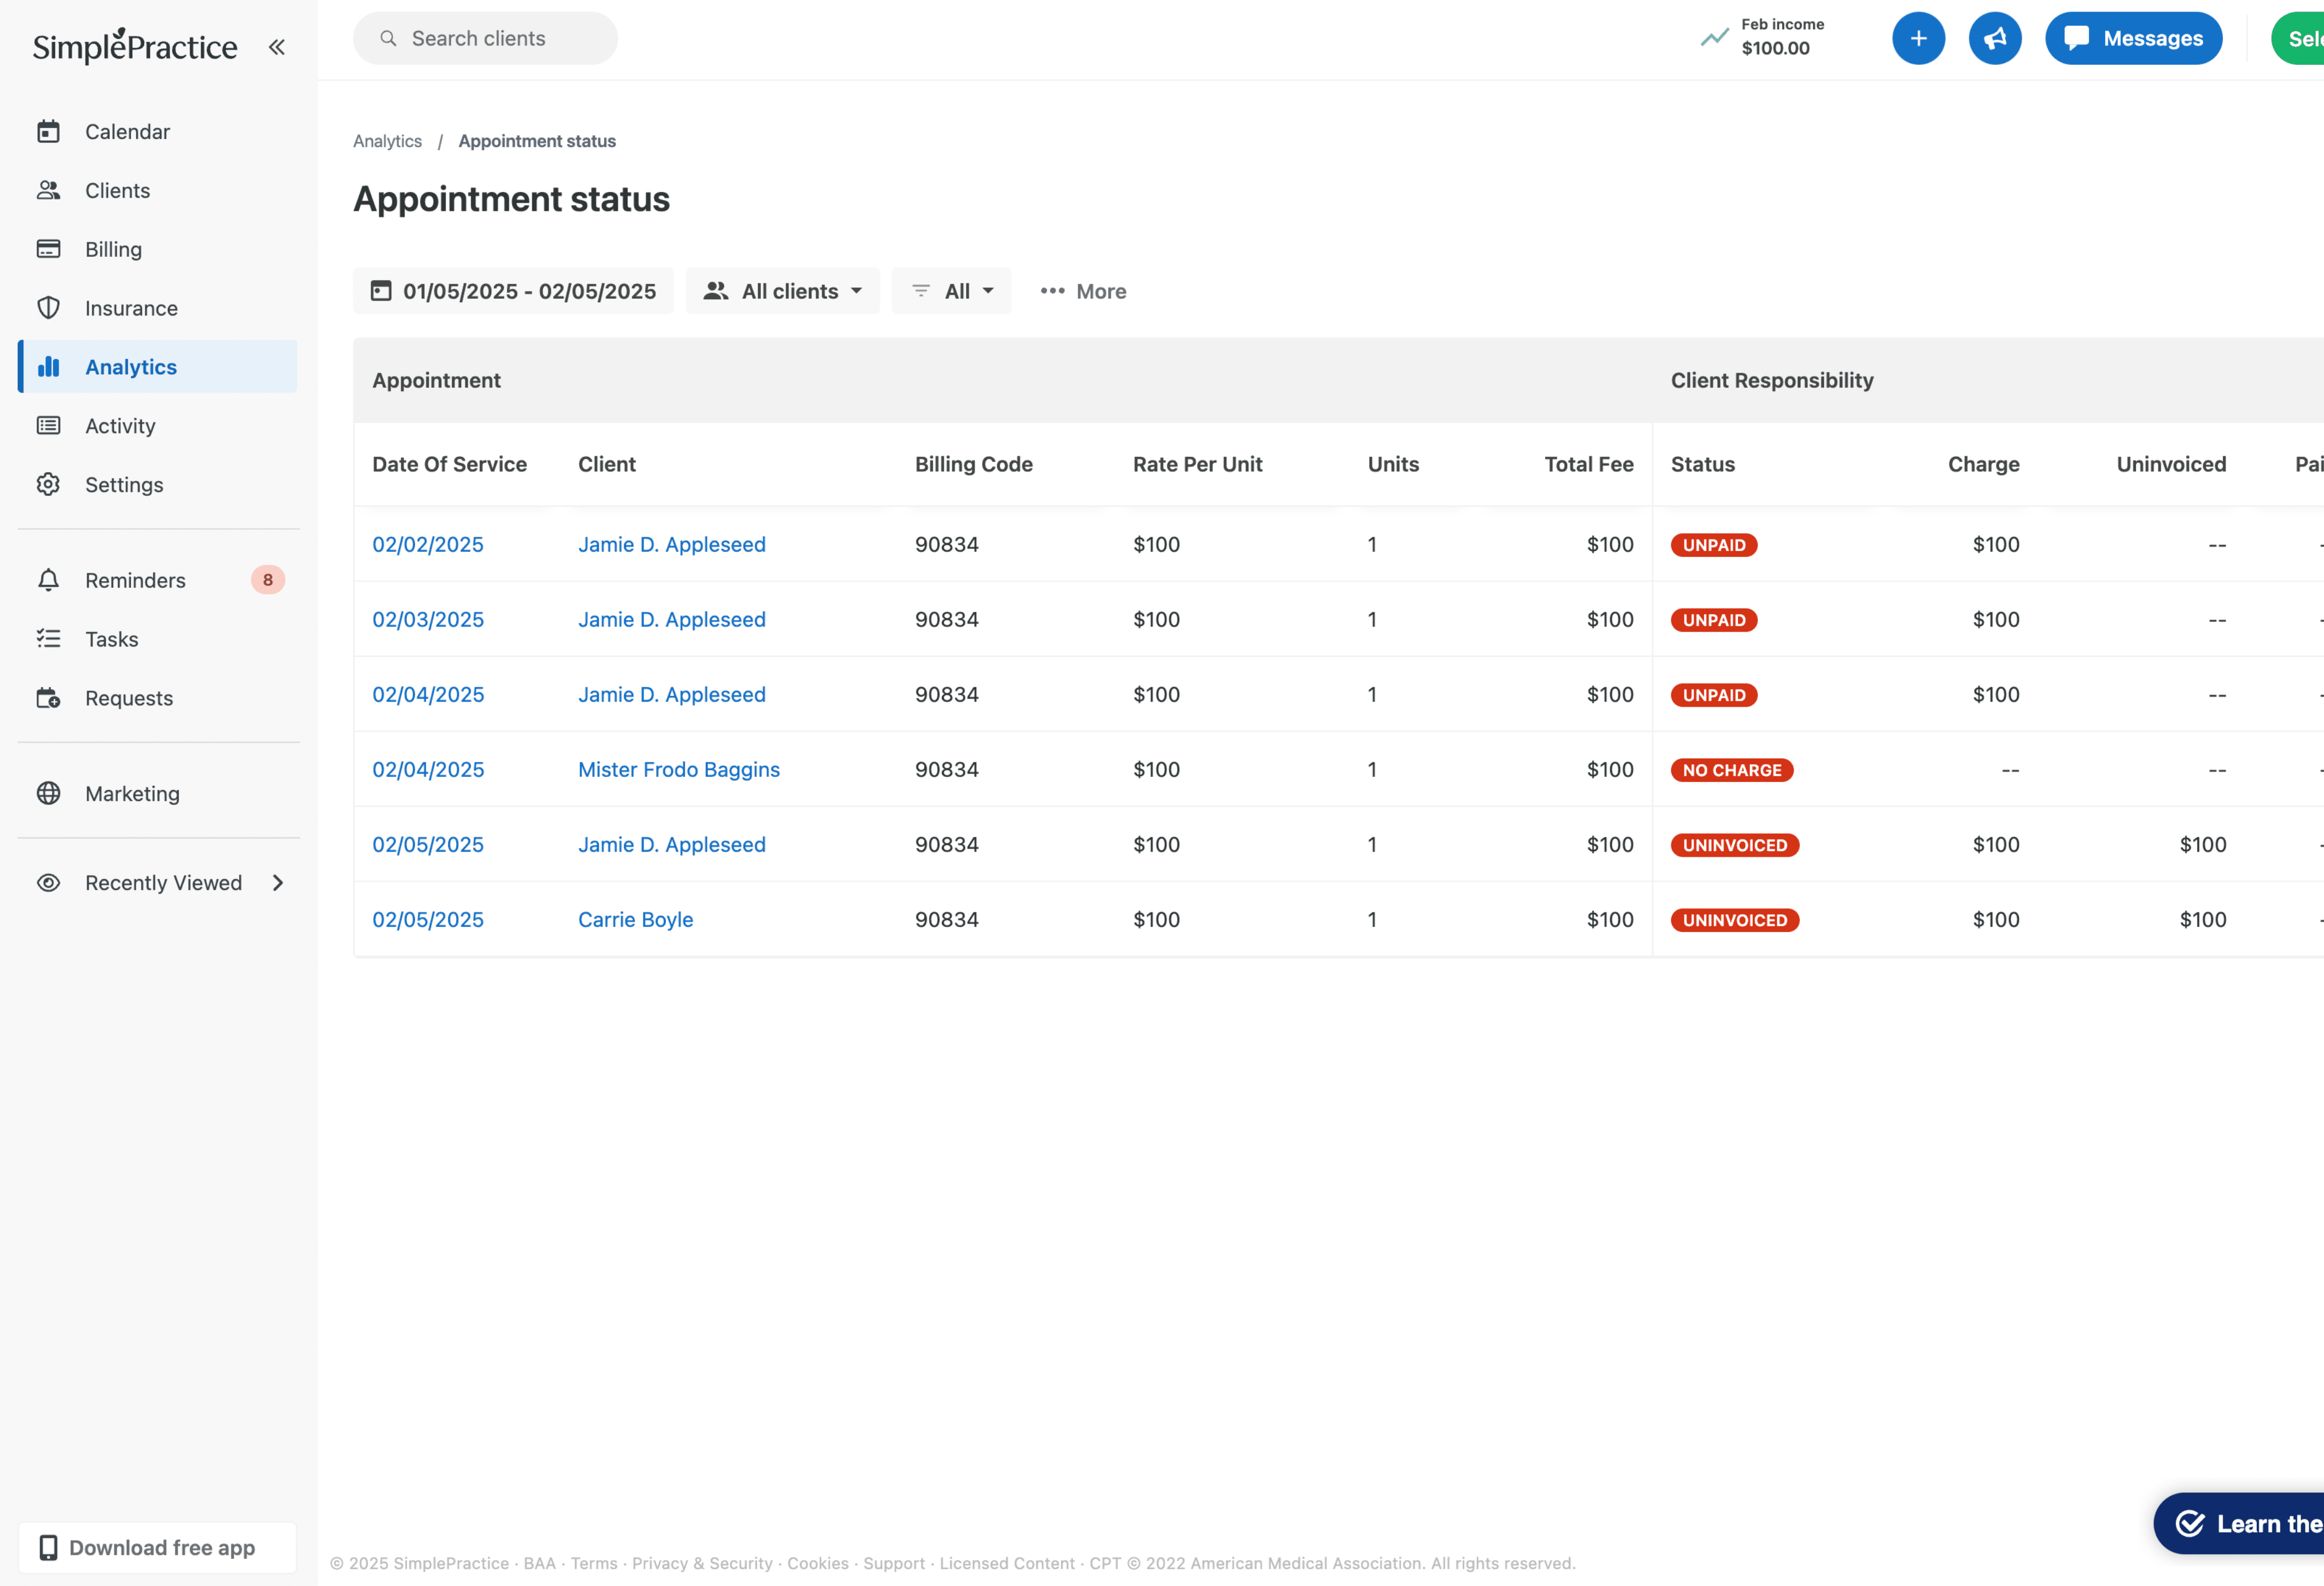Go to Insurance in the sidebar
The image size is (2324, 1586).
click(x=131, y=308)
